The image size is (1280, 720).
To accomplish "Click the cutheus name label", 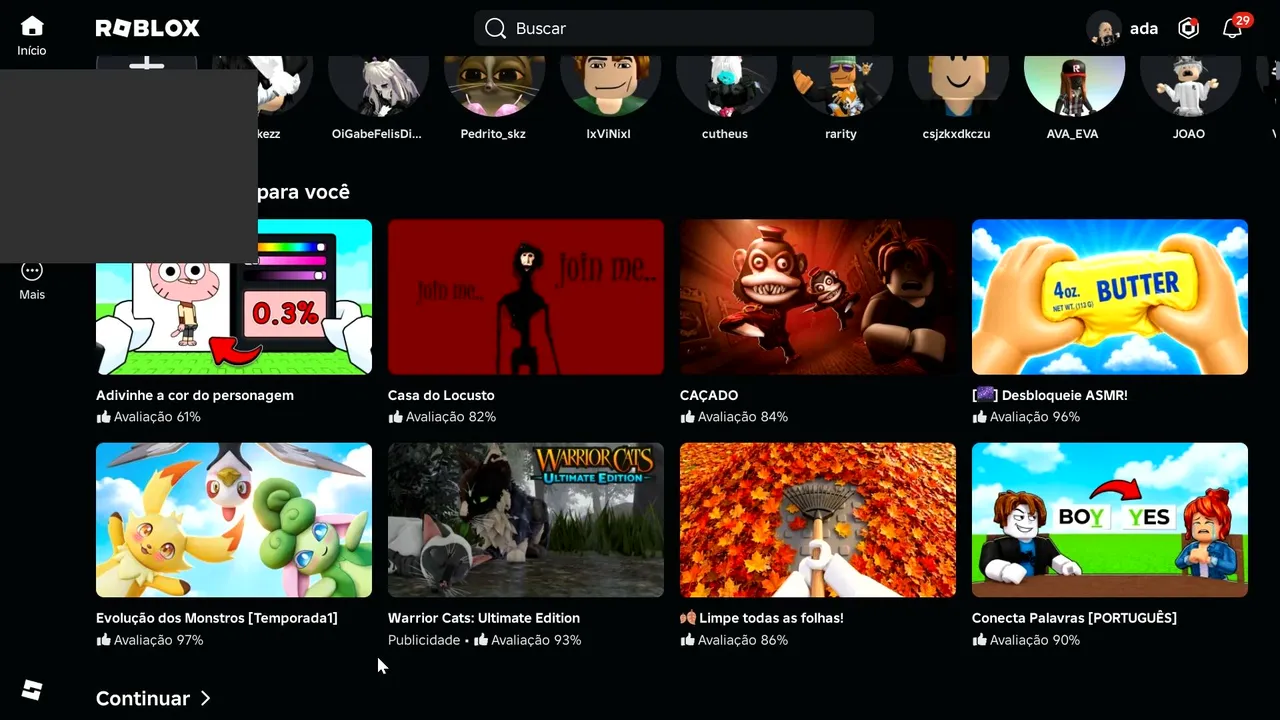I will pyautogui.click(x=725, y=134).
